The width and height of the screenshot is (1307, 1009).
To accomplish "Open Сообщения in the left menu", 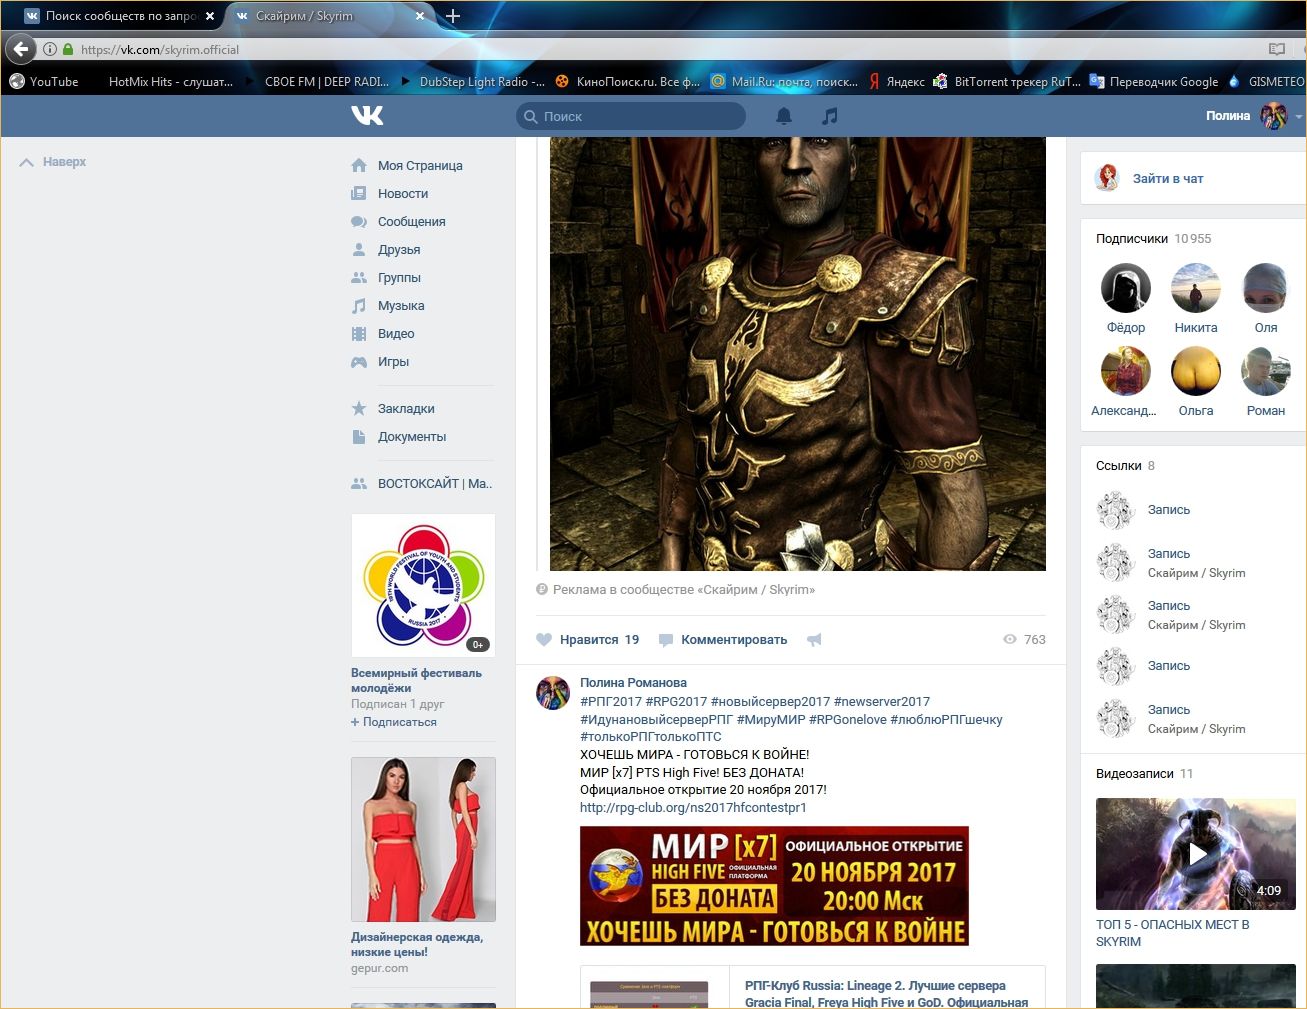I will [x=411, y=222].
